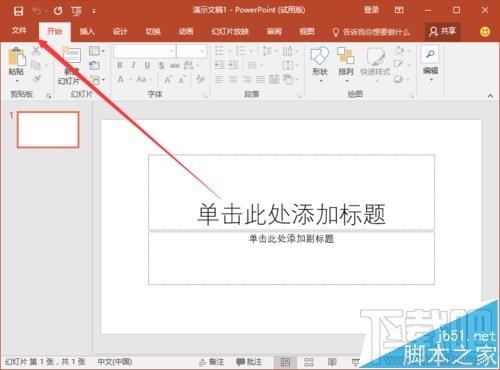The height and width of the screenshot is (370, 500).
Task: Go to the 切换 (Transitions) tab
Action: 153,32
